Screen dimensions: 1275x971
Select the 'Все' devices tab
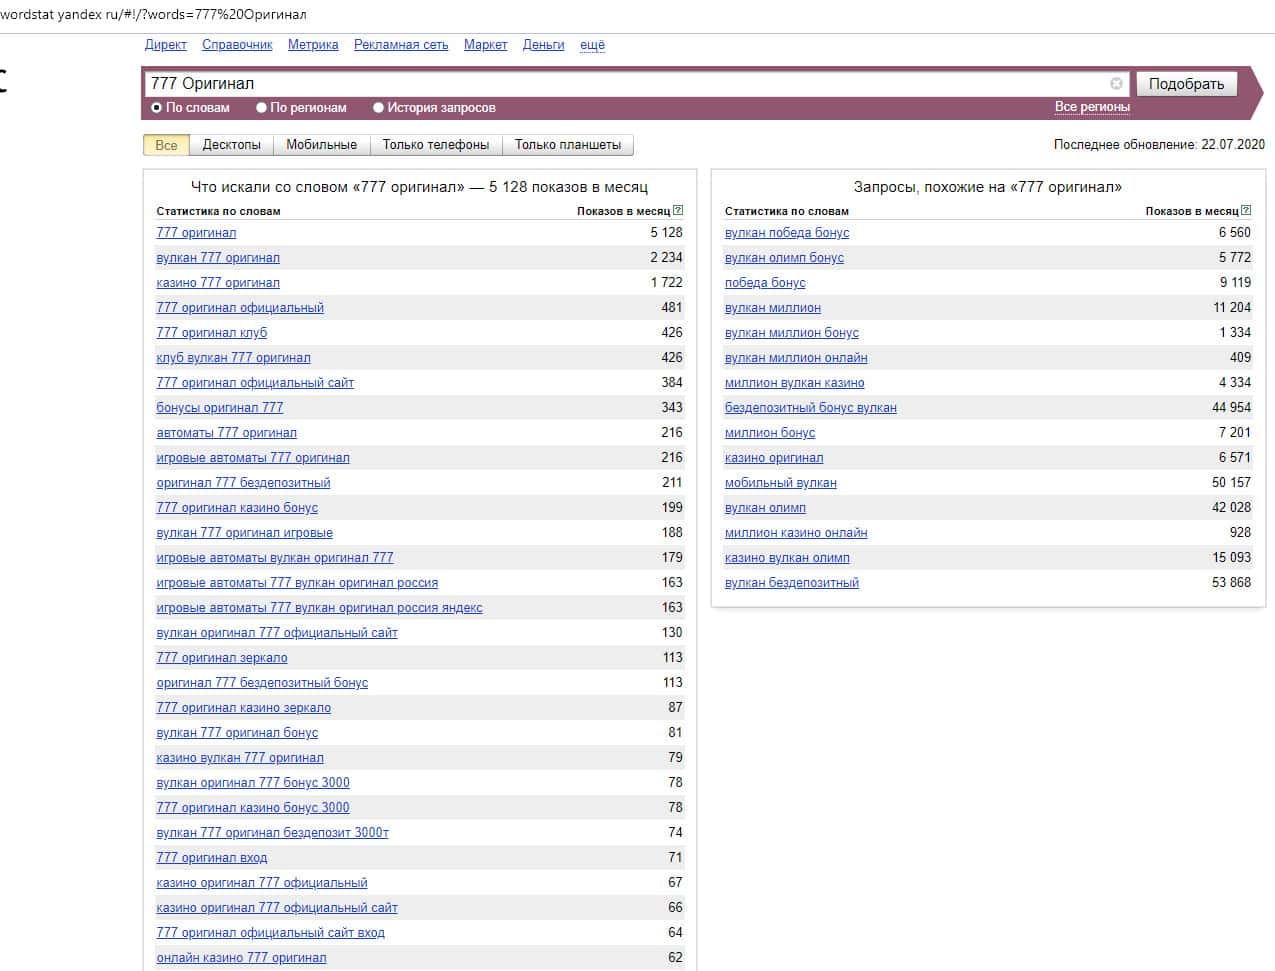point(166,145)
